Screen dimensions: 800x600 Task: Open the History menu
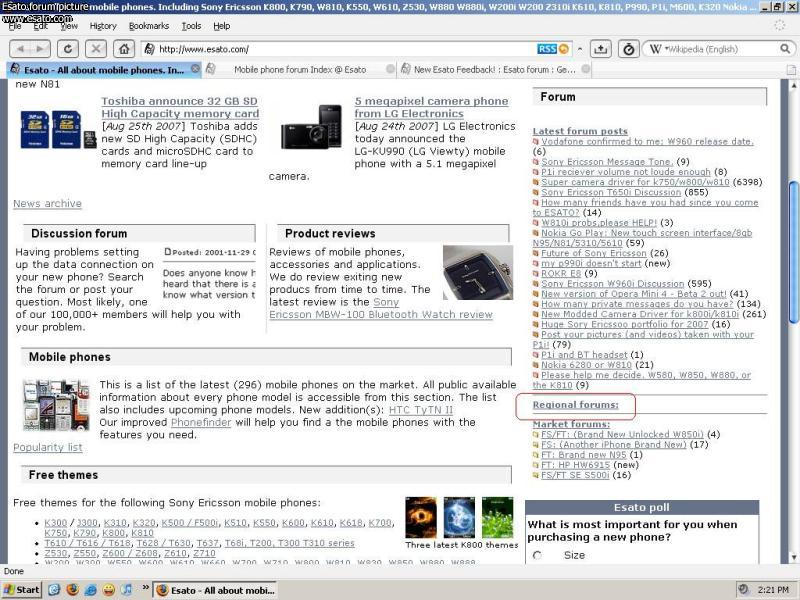(103, 26)
